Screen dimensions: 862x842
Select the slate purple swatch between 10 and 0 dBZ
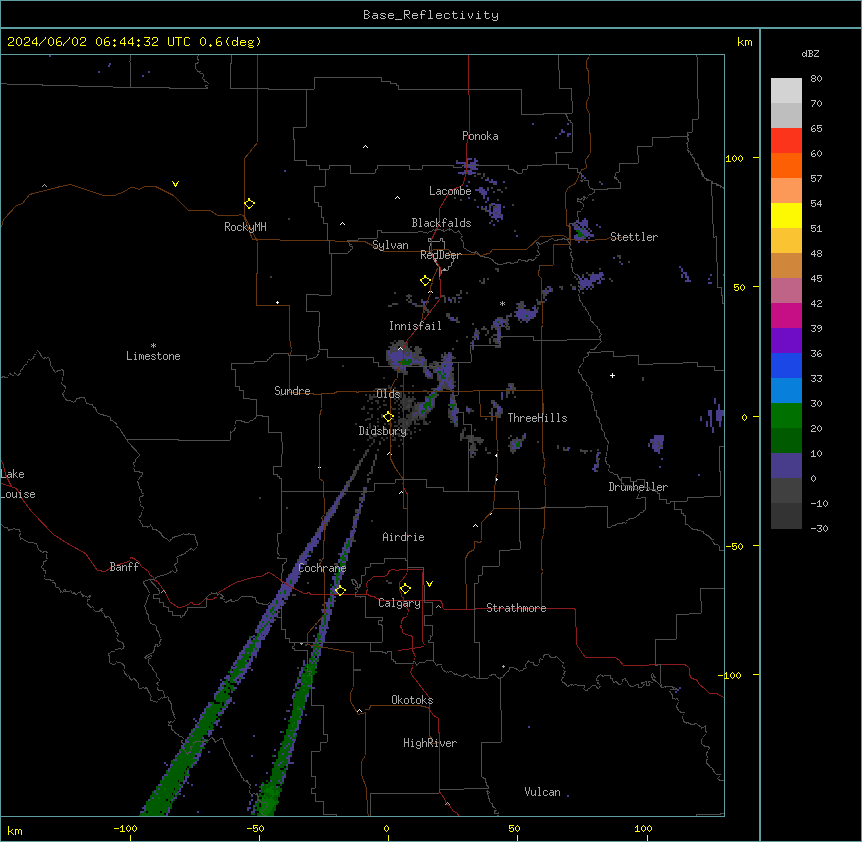click(x=786, y=466)
